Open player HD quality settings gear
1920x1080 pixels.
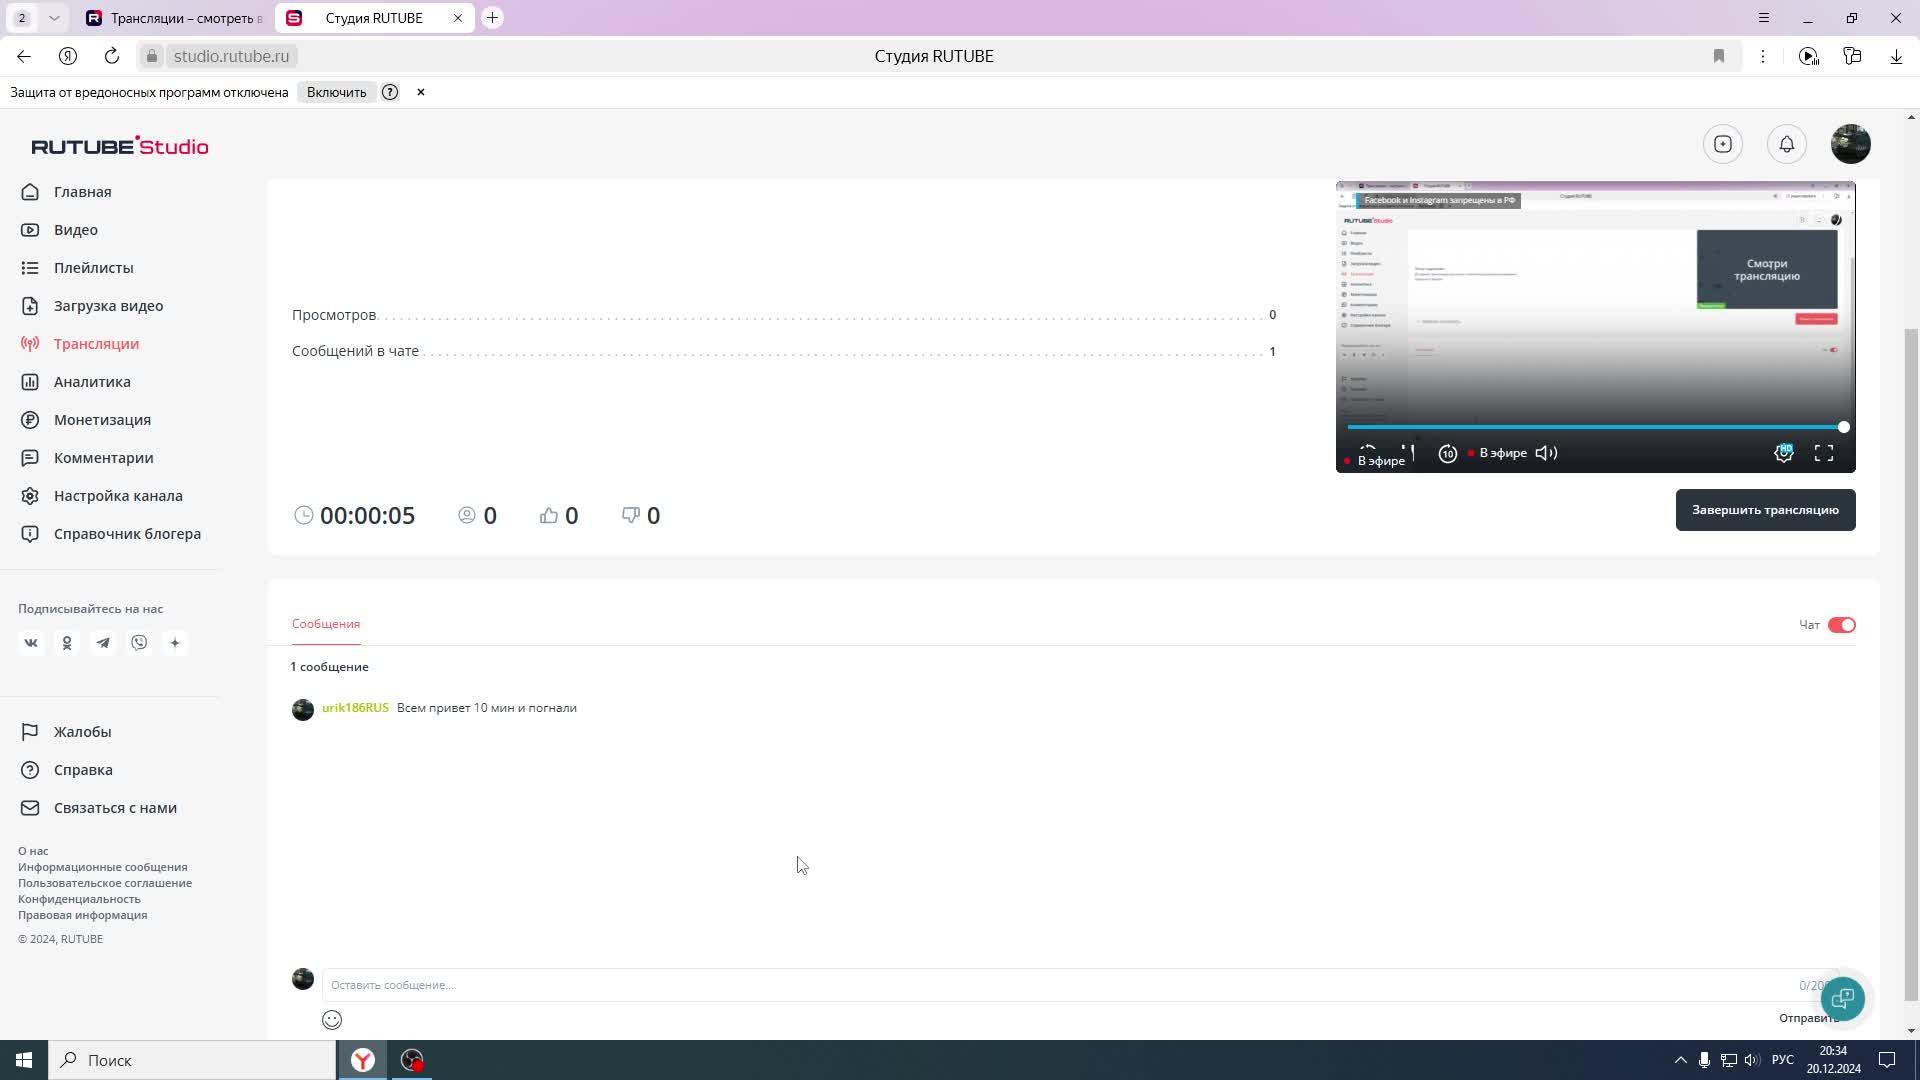click(x=1784, y=453)
